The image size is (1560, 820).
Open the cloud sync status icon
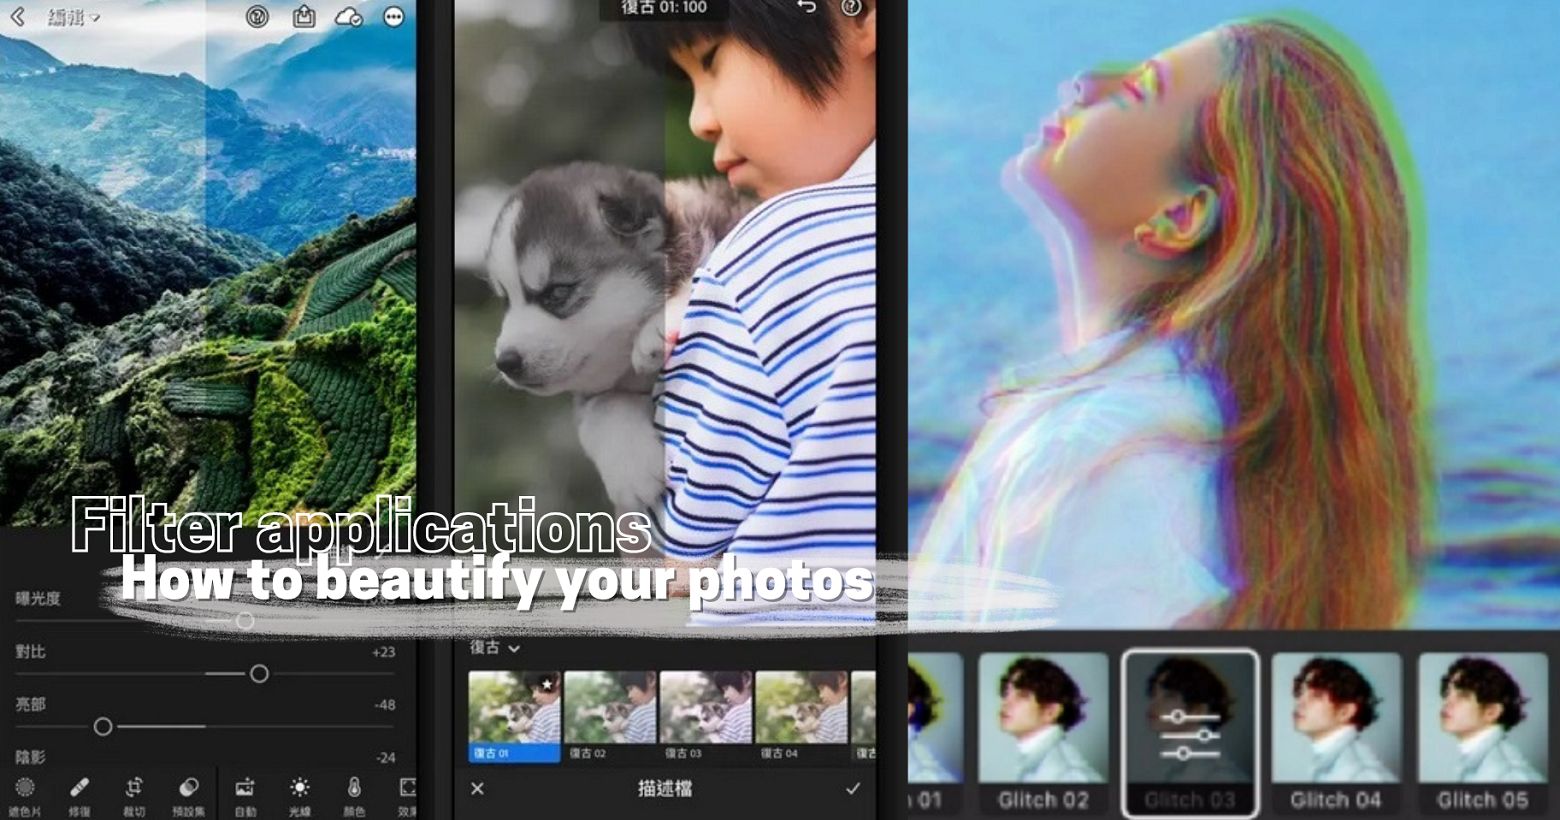(348, 16)
